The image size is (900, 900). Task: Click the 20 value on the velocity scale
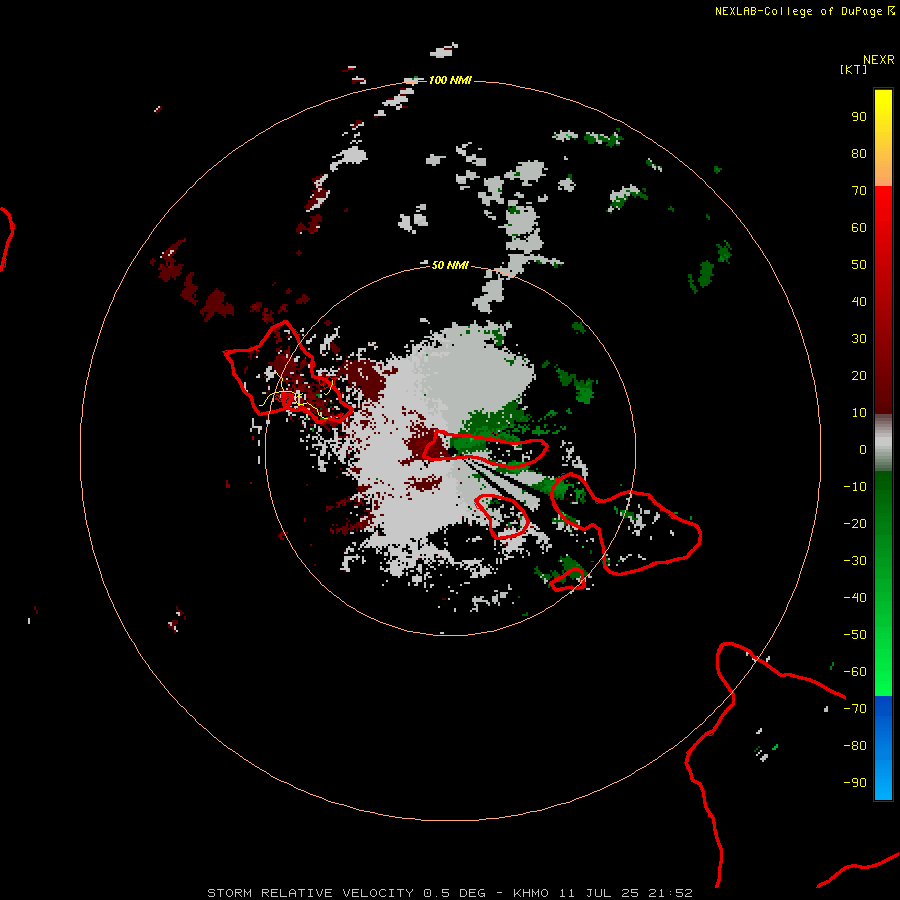click(x=859, y=376)
